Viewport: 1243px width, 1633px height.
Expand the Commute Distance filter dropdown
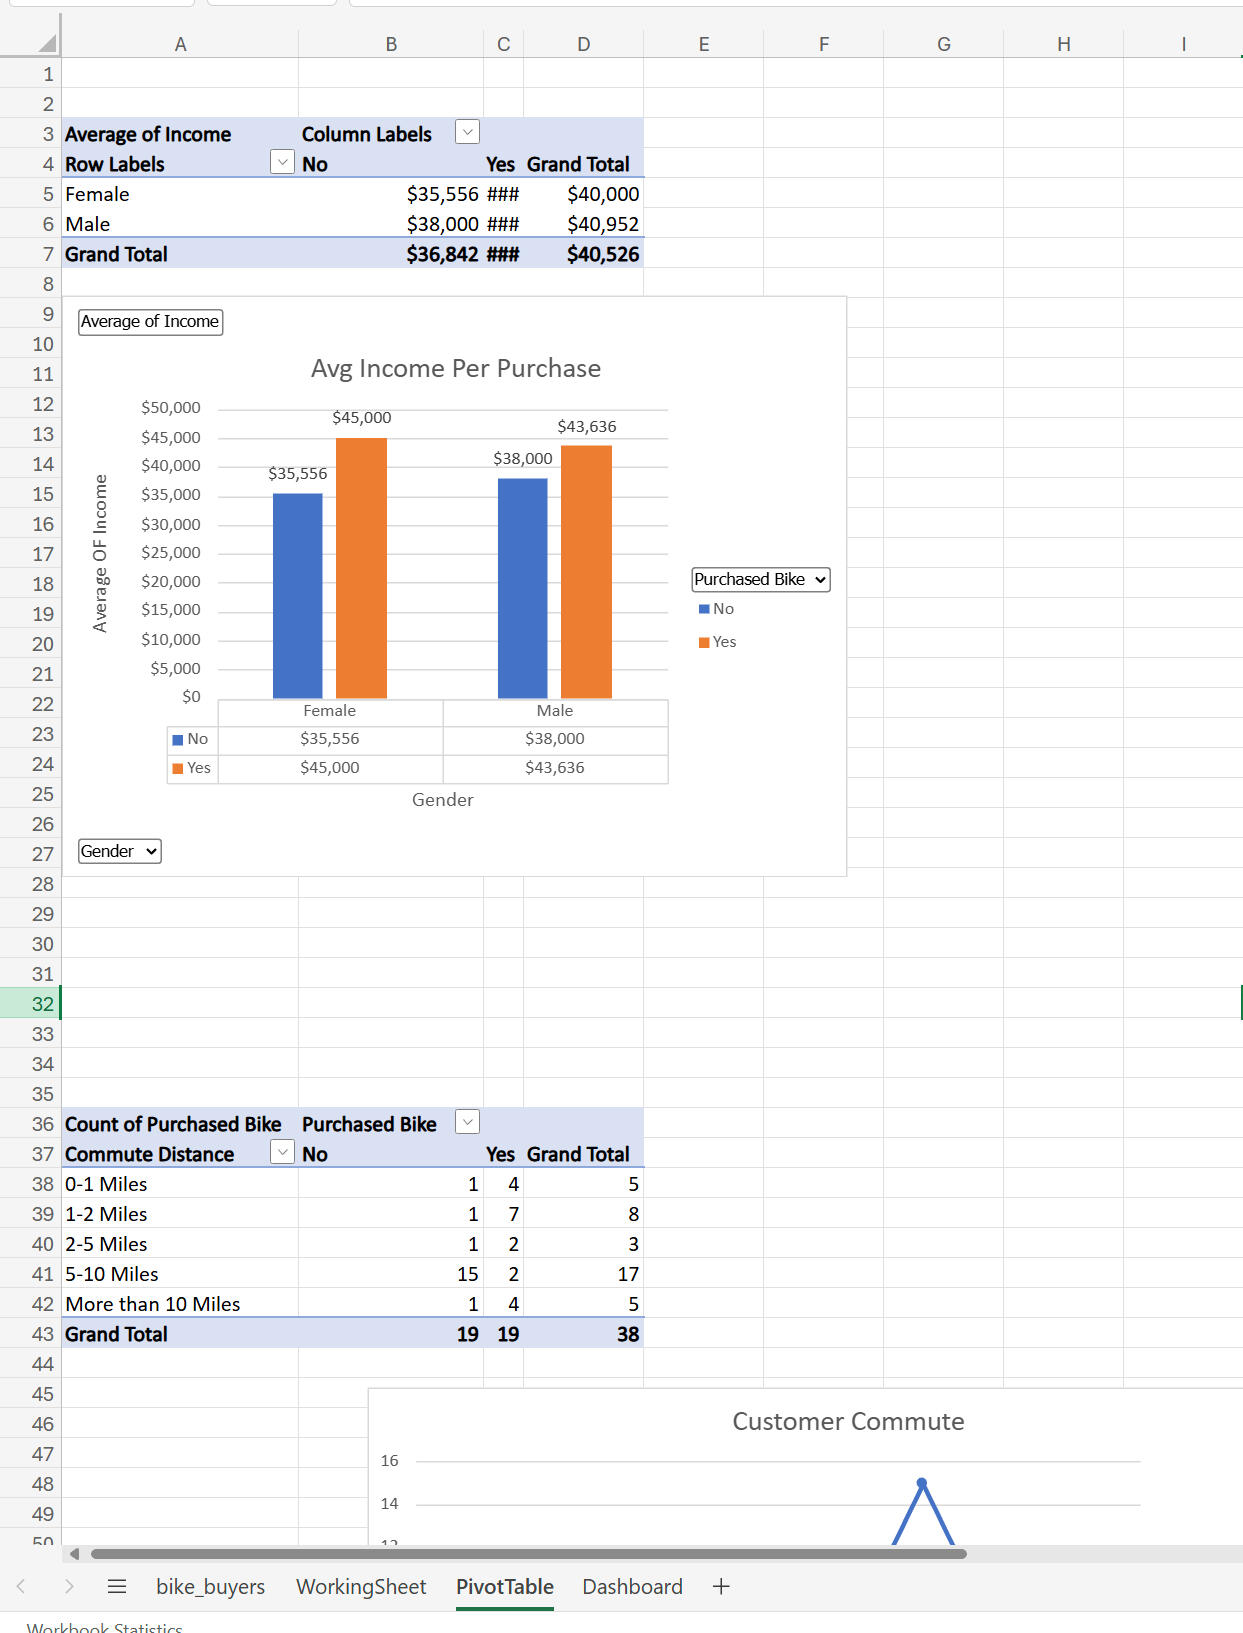[x=282, y=1152]
